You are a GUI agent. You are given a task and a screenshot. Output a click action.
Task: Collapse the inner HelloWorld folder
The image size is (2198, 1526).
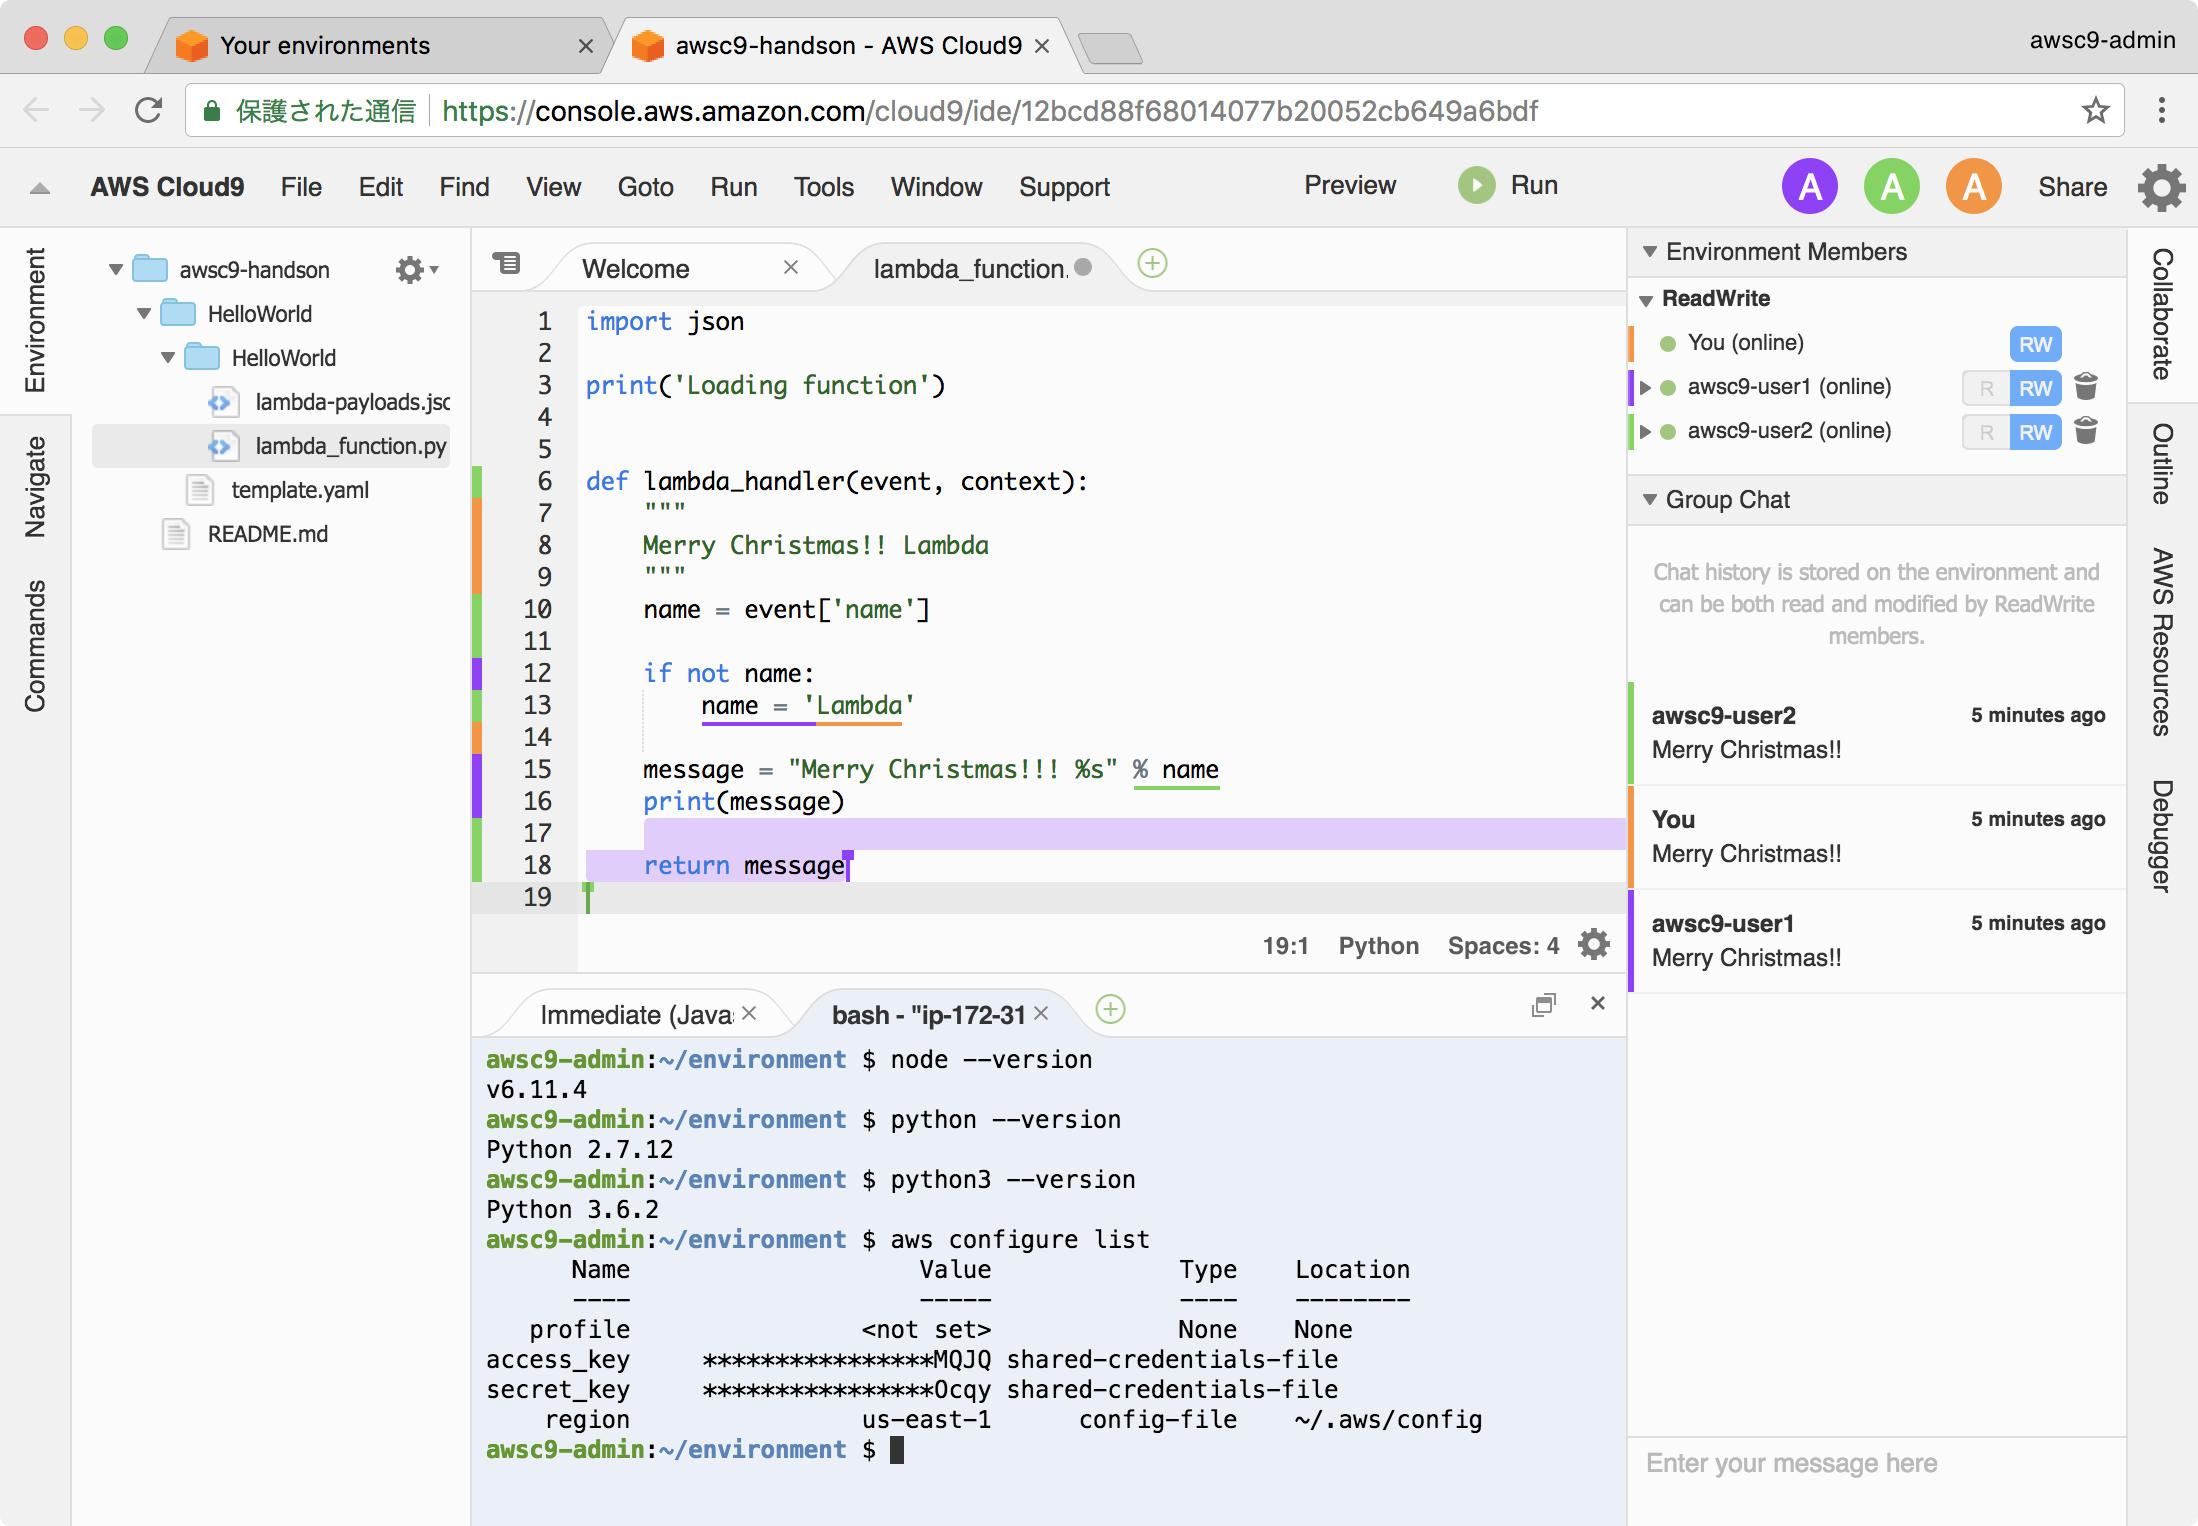click(x=168, y=358)
